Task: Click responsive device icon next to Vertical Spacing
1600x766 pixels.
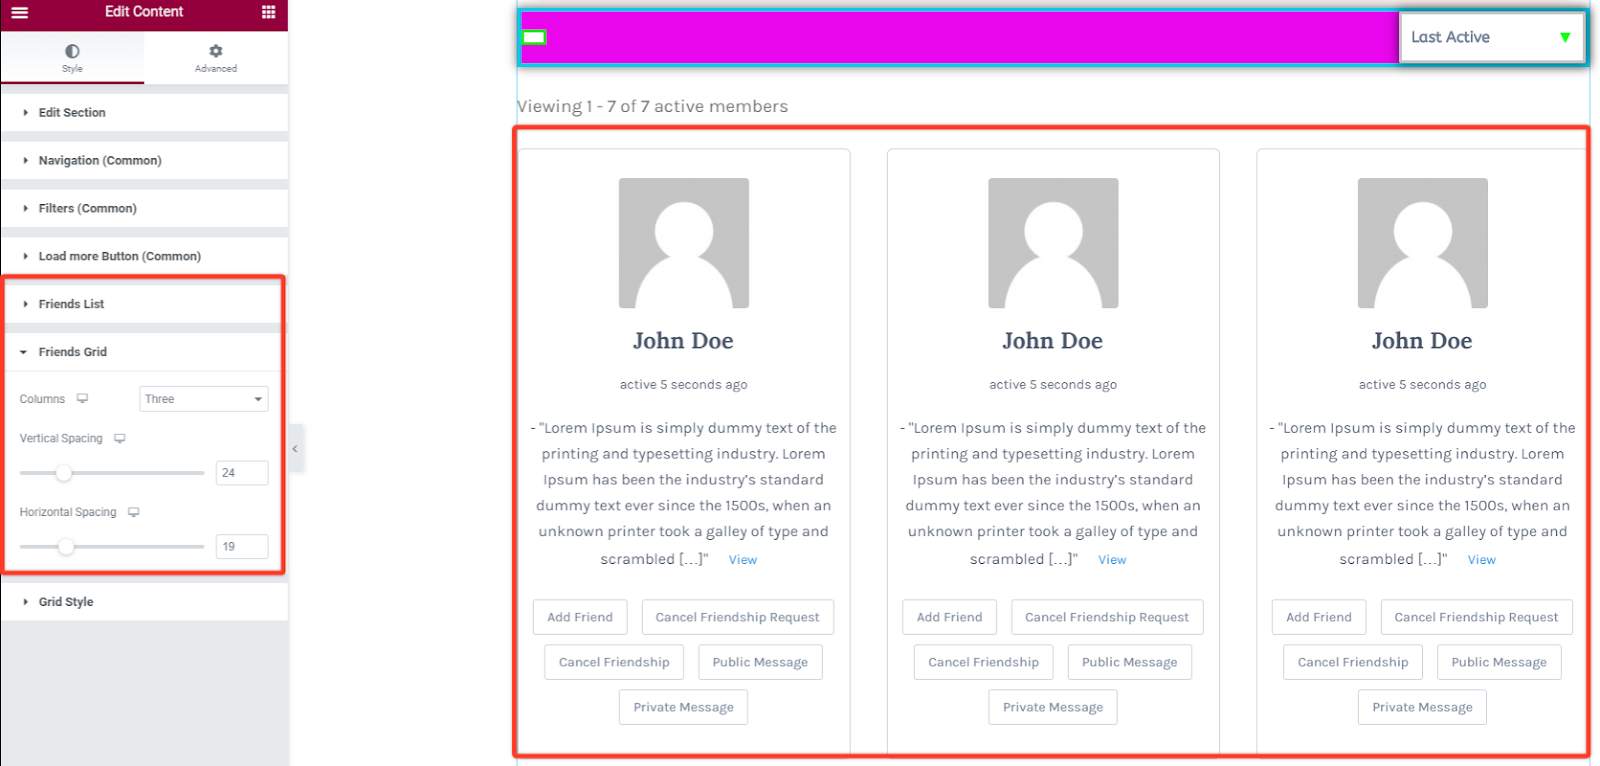Action: click(x=120, y=438)
